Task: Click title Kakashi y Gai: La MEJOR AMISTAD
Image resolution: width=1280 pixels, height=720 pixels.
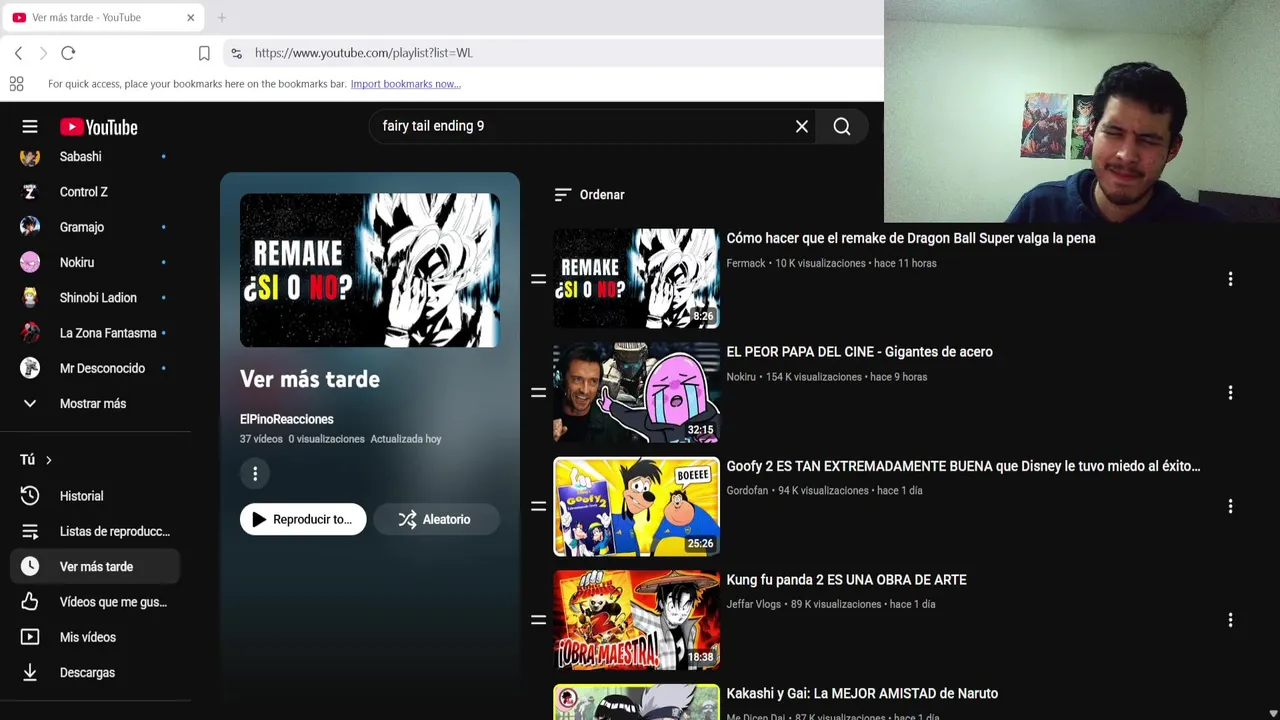Action: pos(862,693)
